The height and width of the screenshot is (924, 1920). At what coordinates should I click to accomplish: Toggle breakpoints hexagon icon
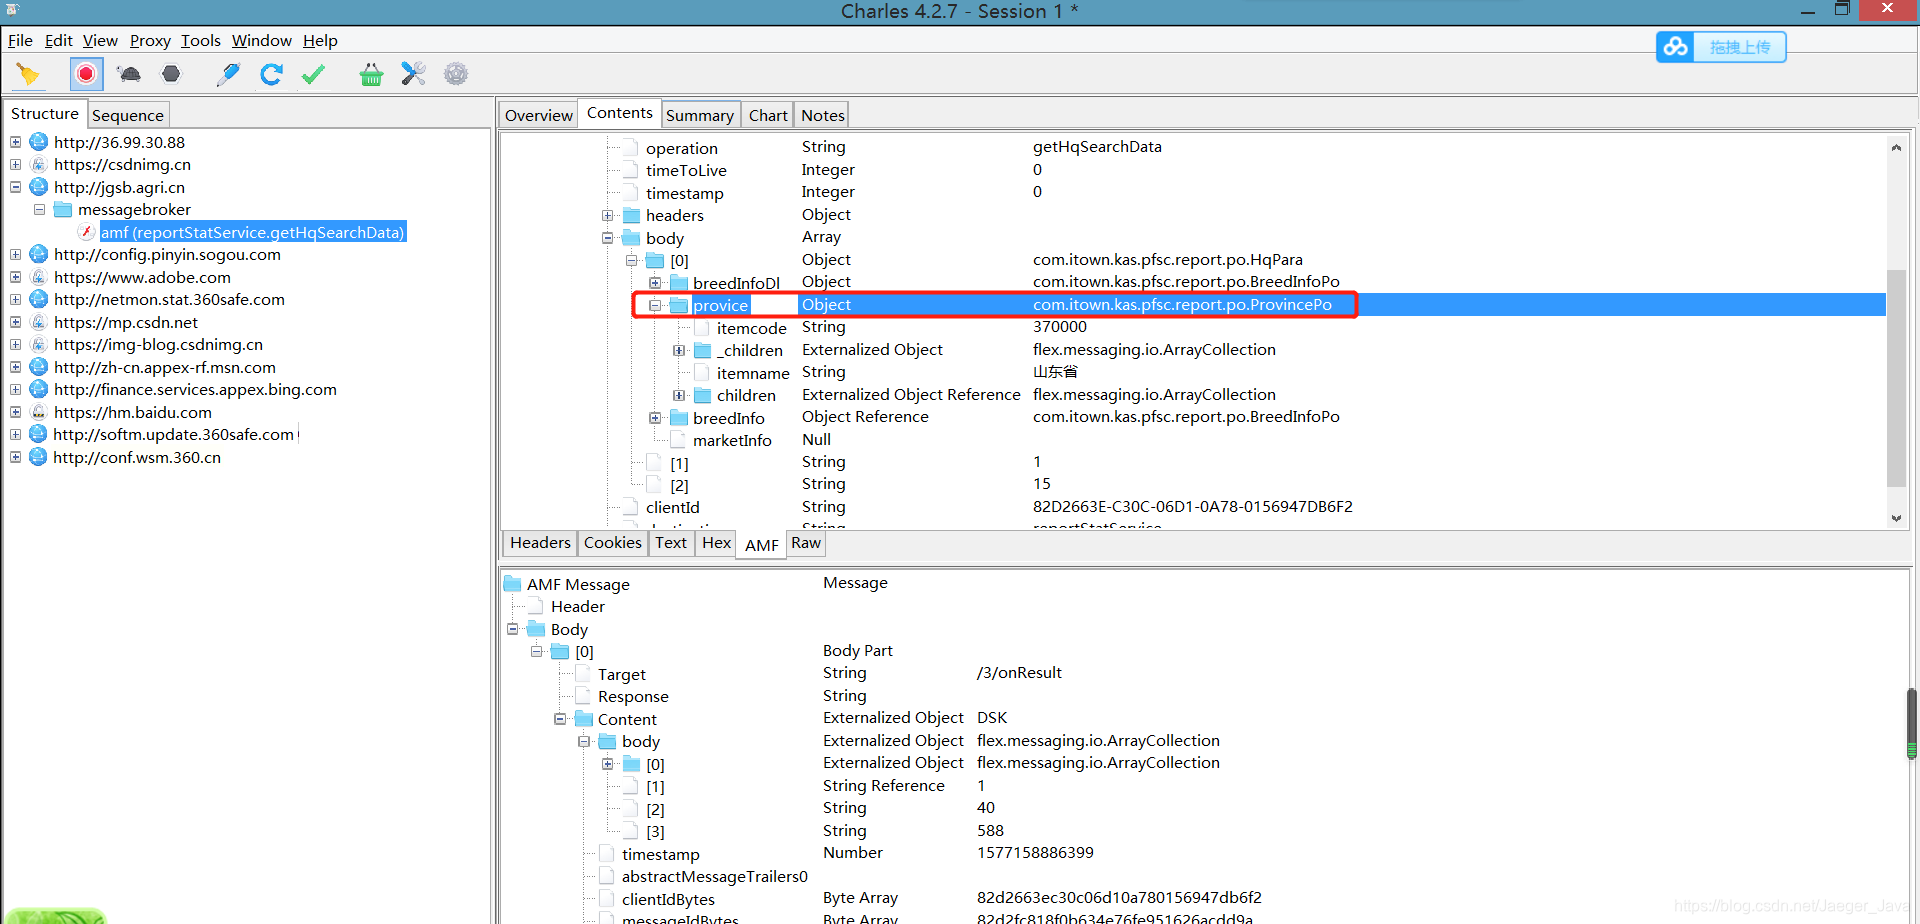(171, 74)
